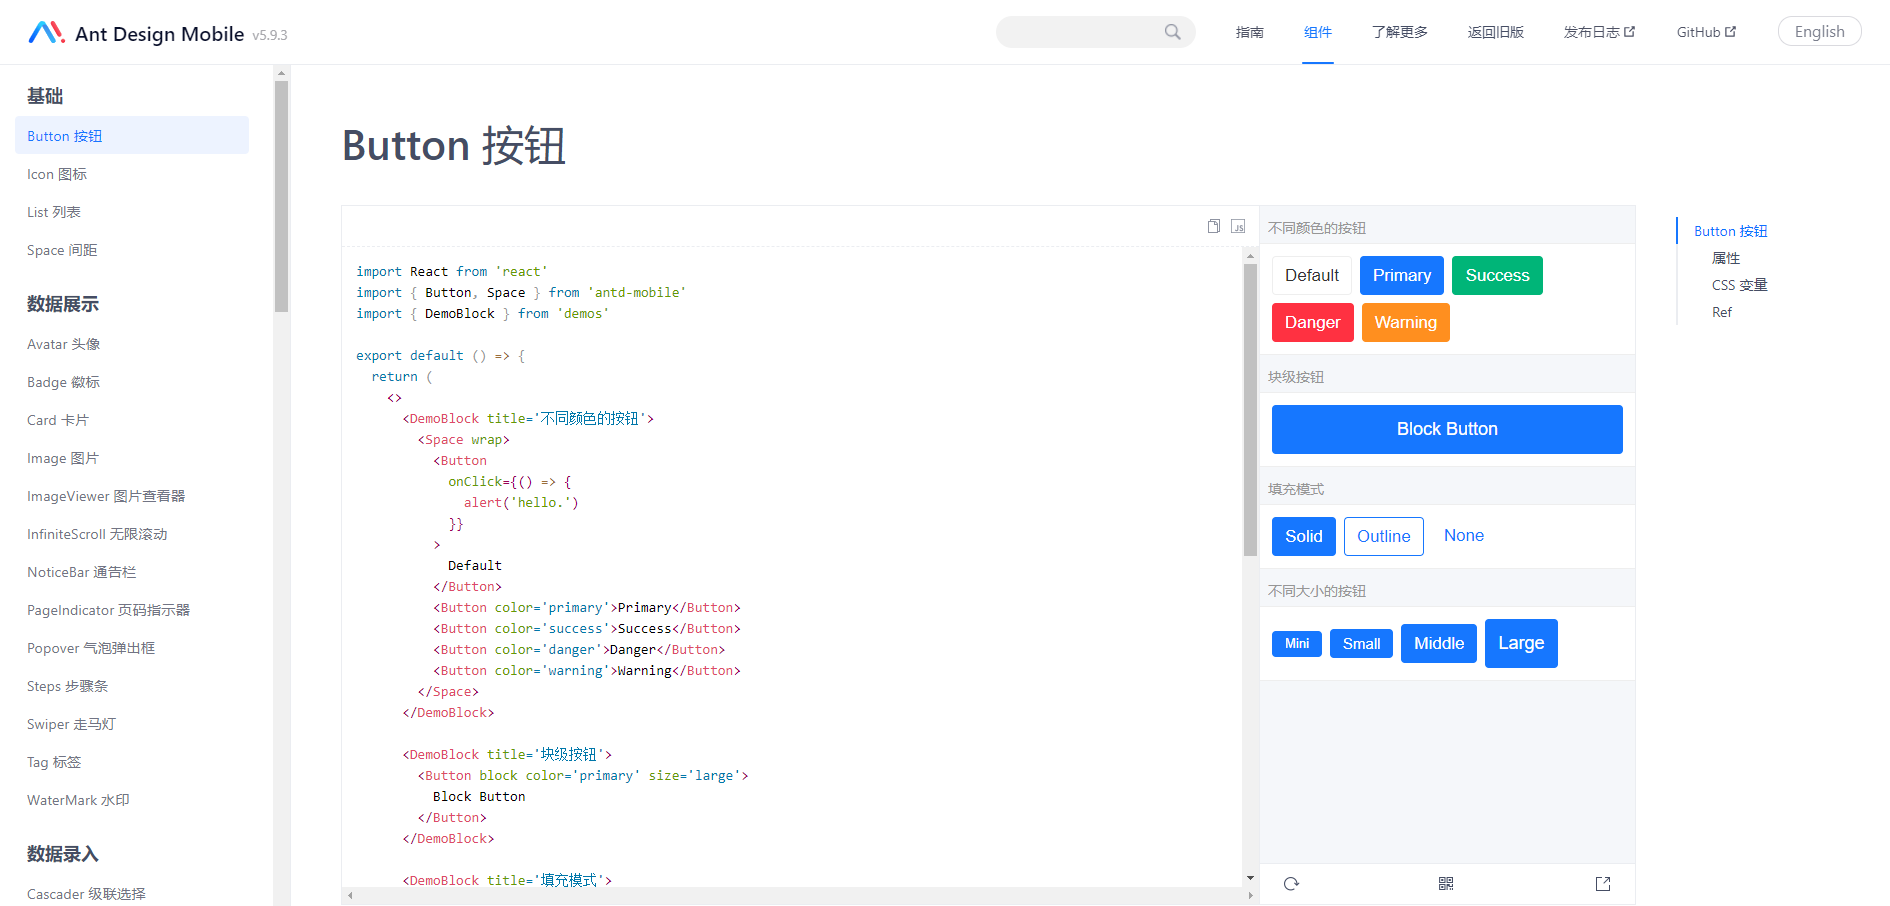Click the green Success button
The image size is (1890, 906).
tap(1498, 276)
